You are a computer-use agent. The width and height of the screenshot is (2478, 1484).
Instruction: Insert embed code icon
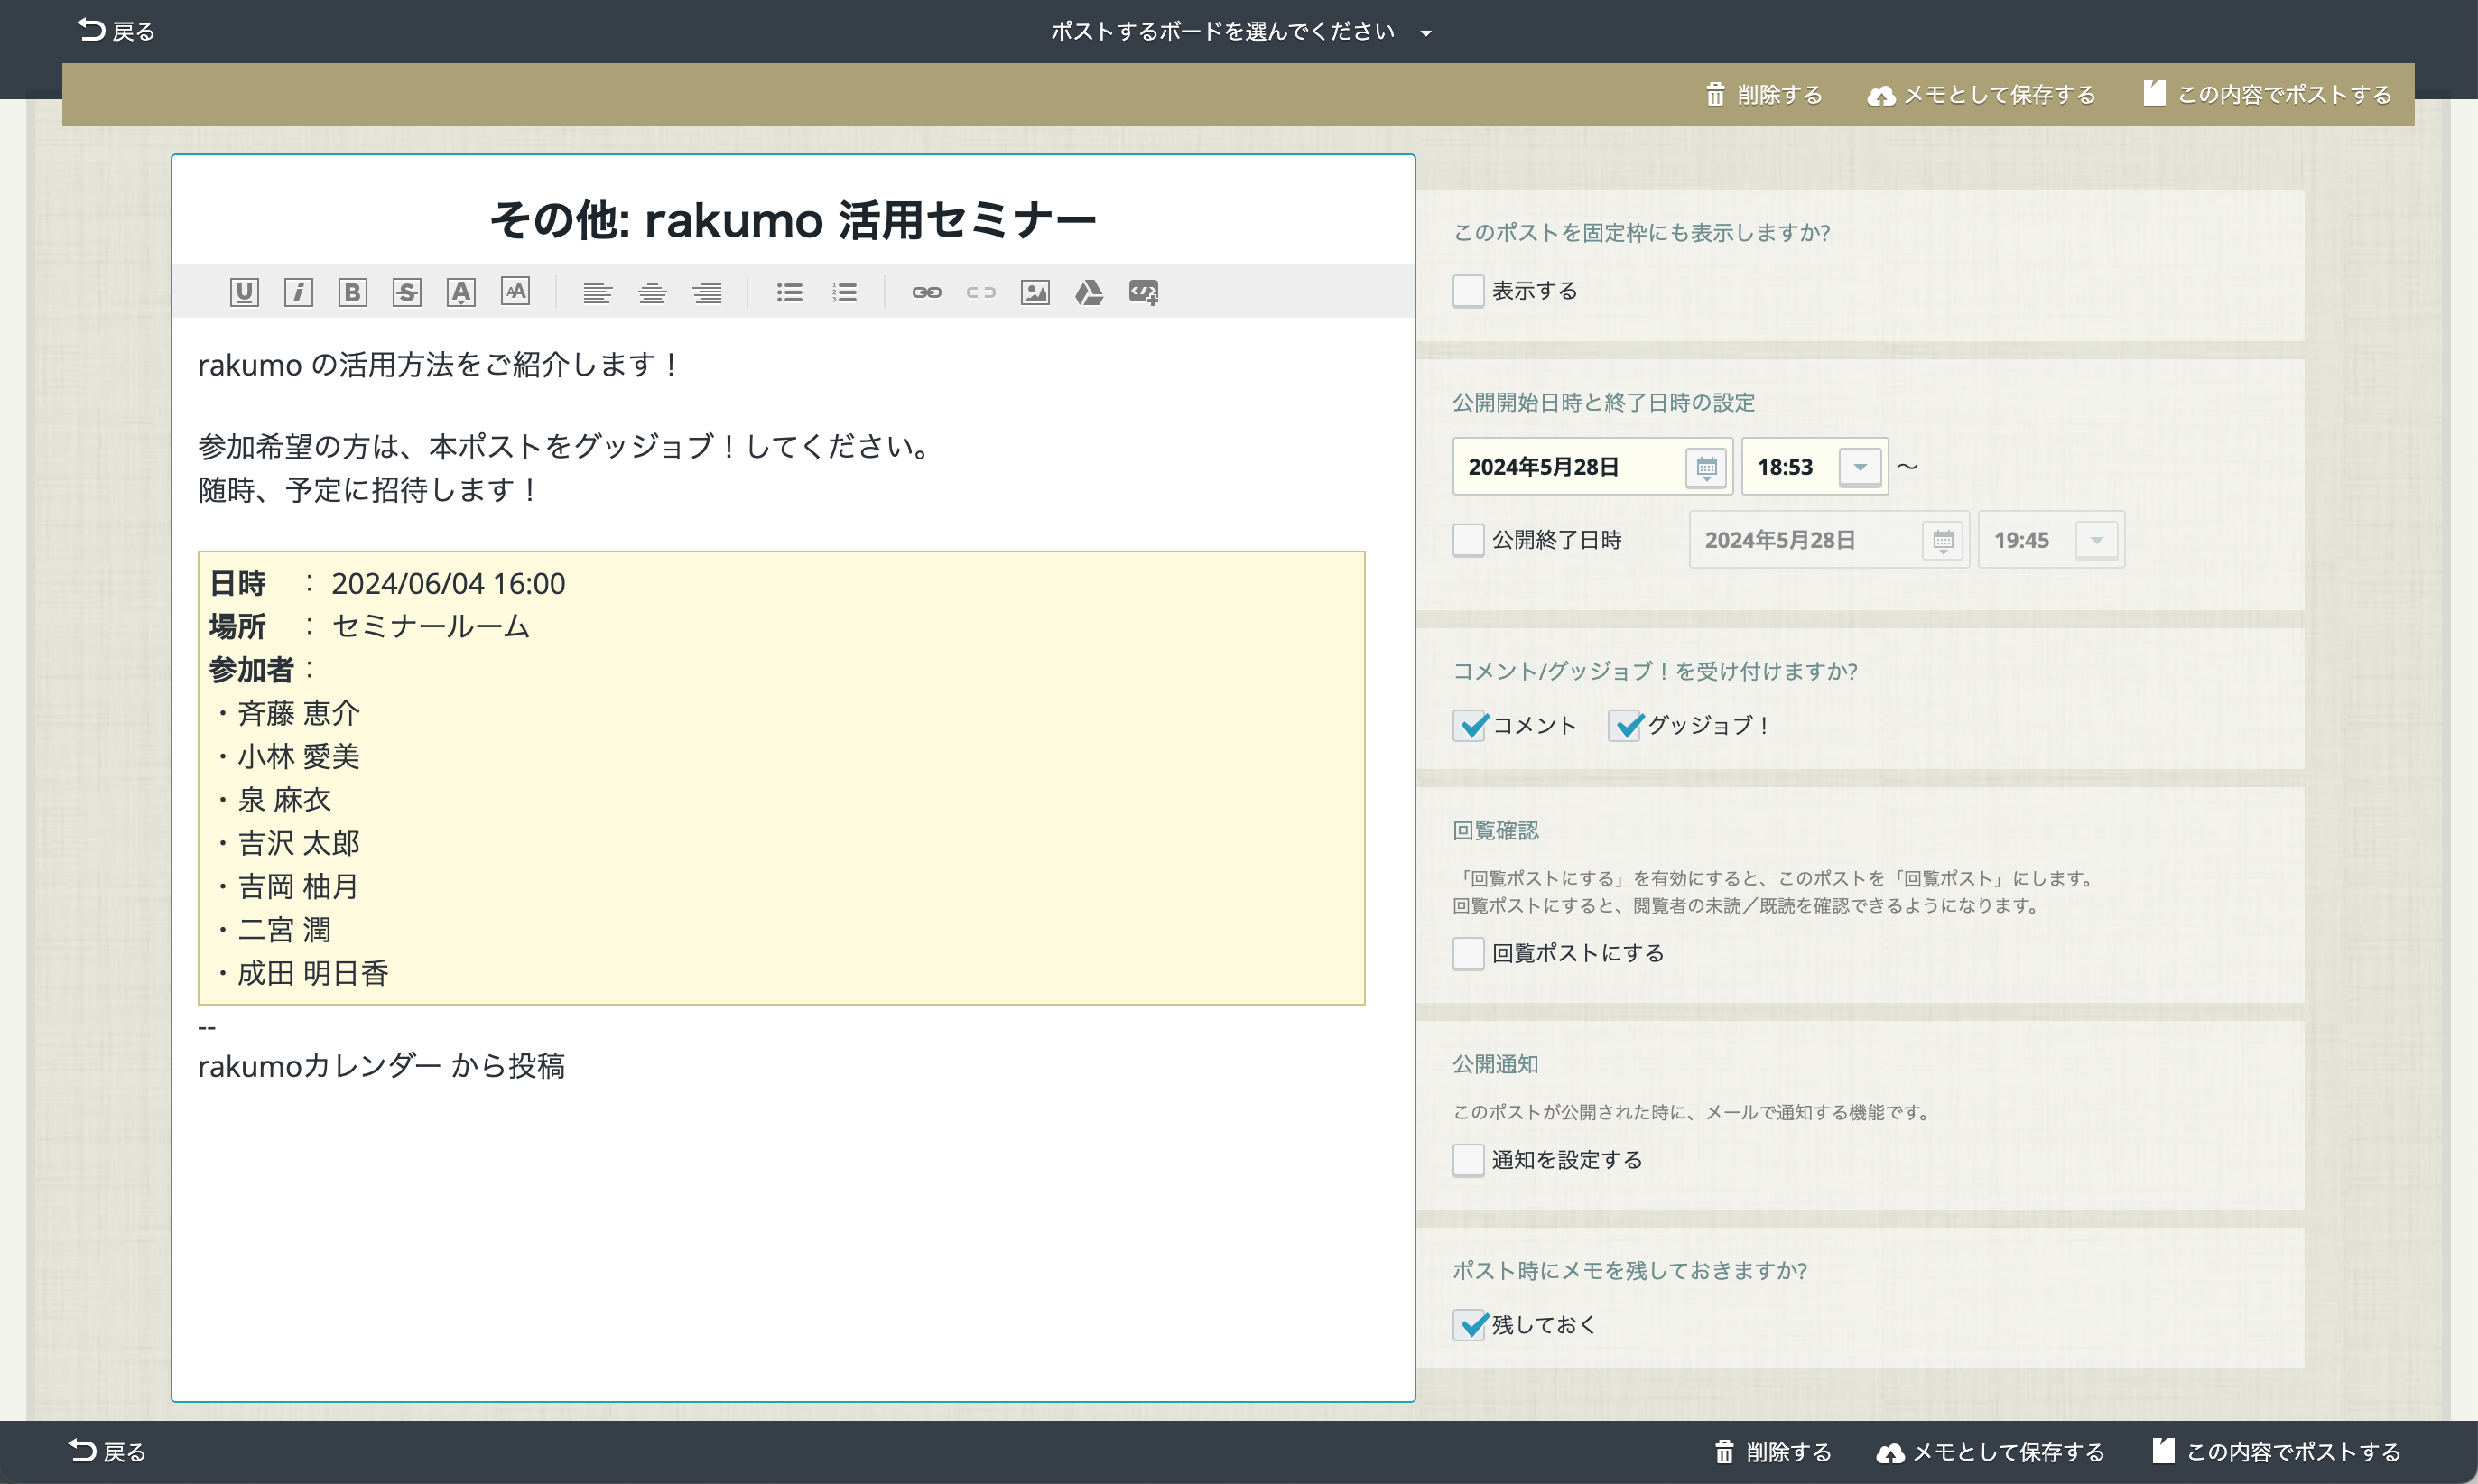click(1143, 292)
